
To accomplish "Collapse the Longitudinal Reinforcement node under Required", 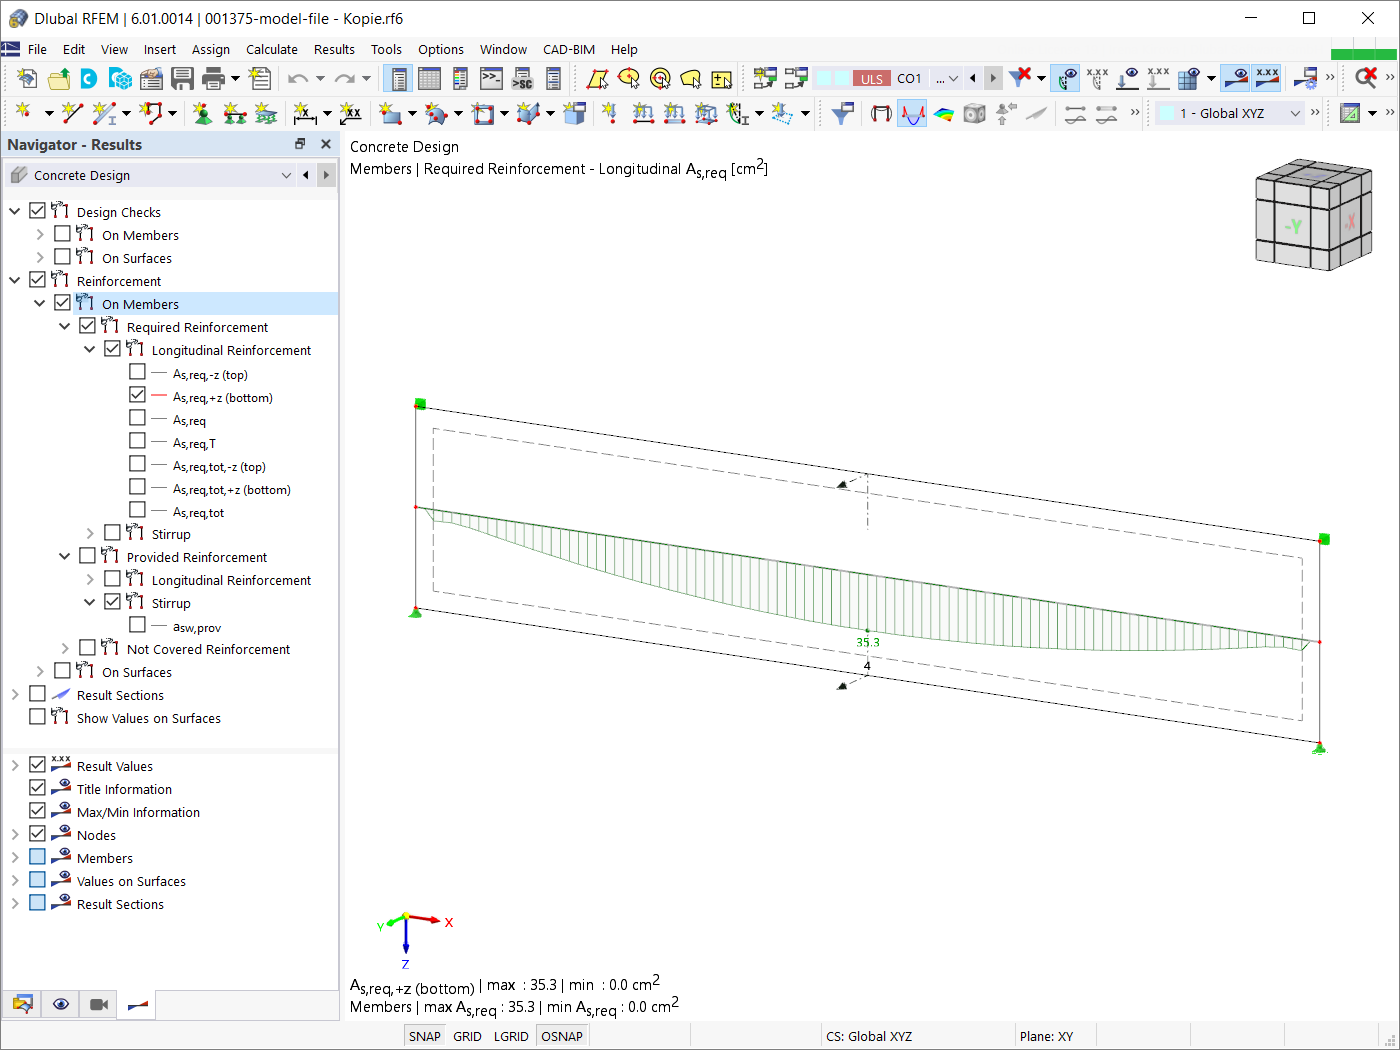I will click(89, 349).
